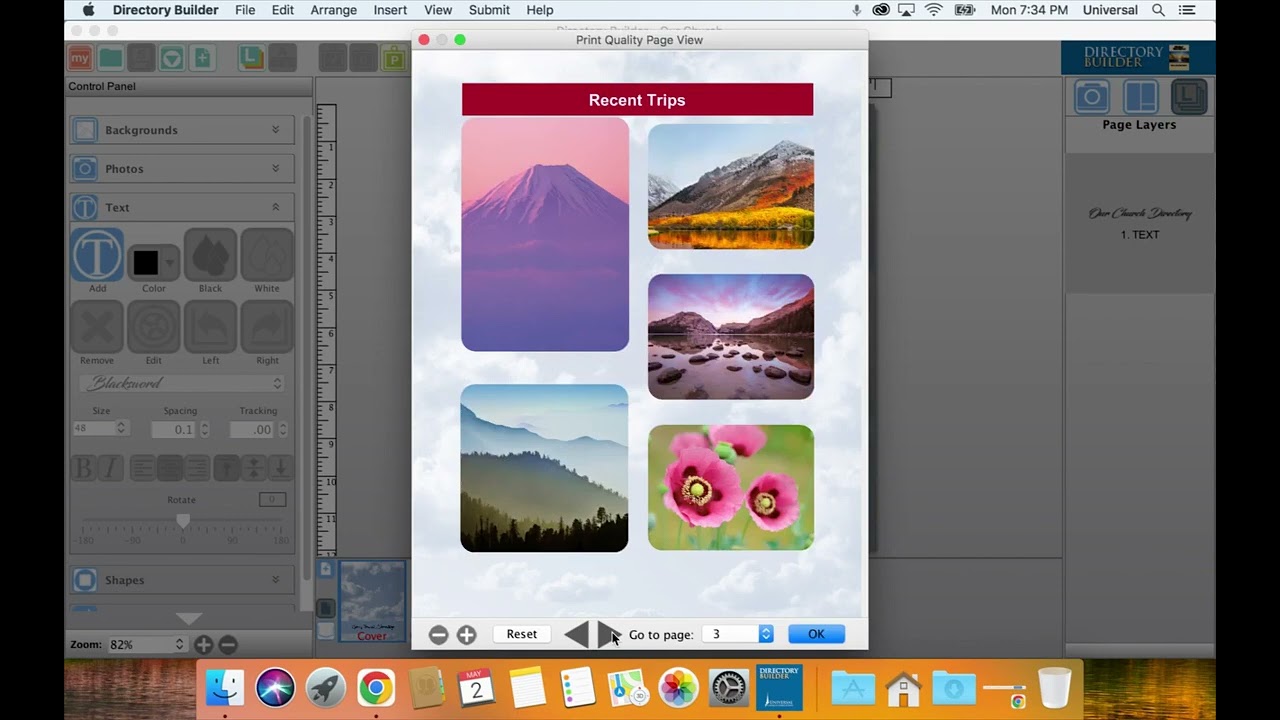Expand the Photos section
This screenshot has height=720, width=1280.
(275, 168)
